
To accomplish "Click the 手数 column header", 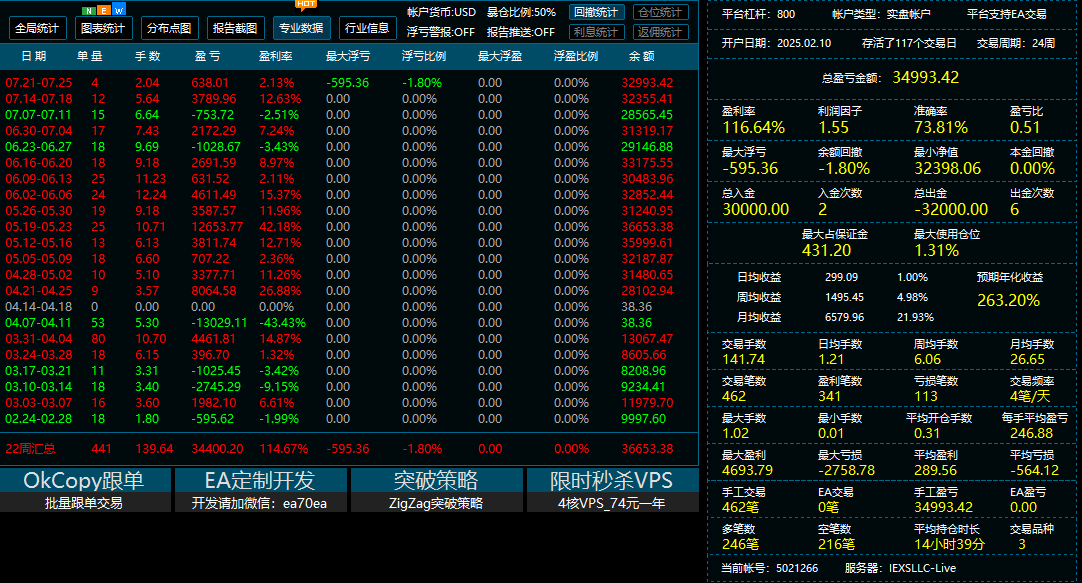I will pyautogui.click(x=147, y=57).
